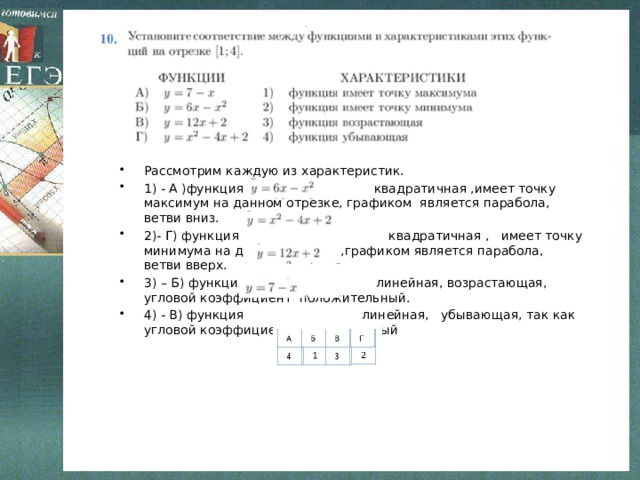Click the phrase 'убывающая, так как'
The height and width of the screenshot is (480, 640).
[508, 315]
